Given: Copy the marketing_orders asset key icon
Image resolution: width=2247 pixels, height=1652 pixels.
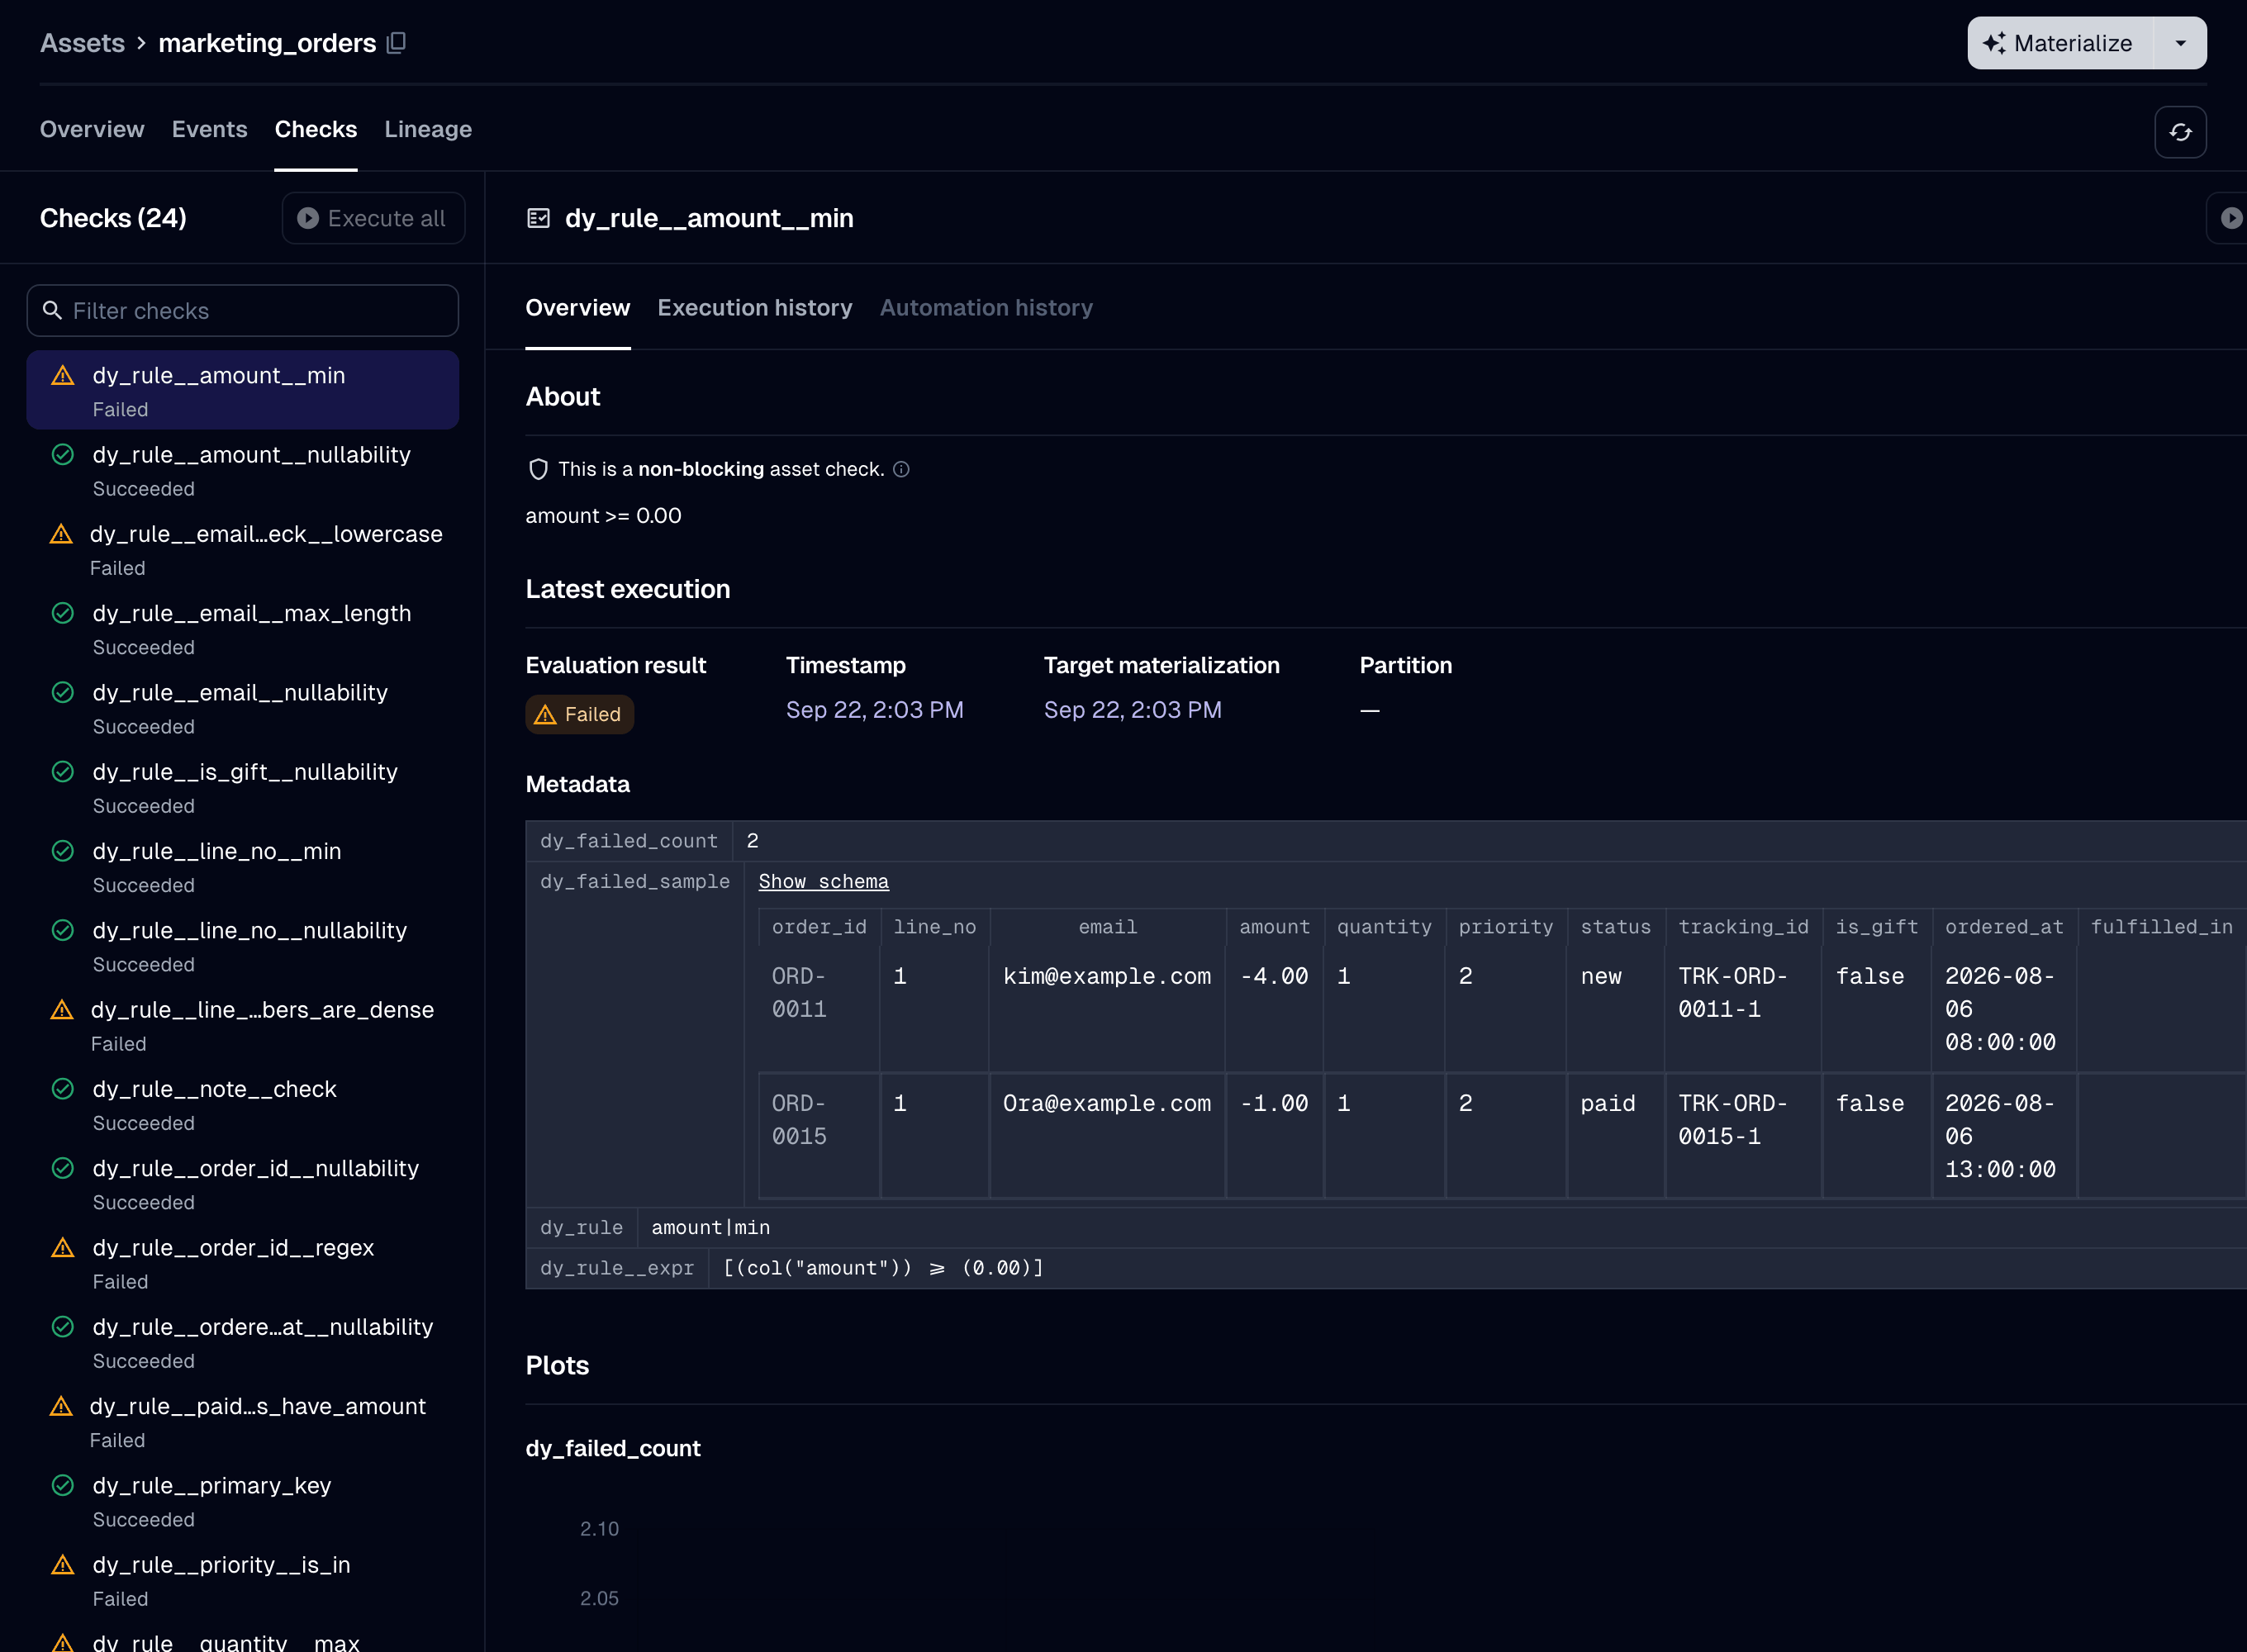Looking at the screenshot, I should click(396, 43).
